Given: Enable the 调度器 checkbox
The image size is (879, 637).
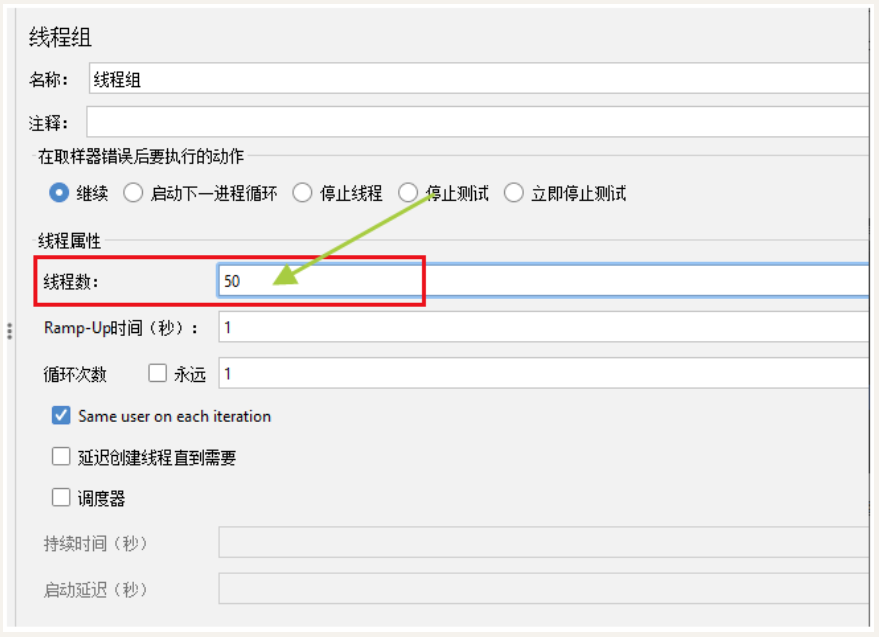Looking at the screenshot, I should (x=61, y=497).
